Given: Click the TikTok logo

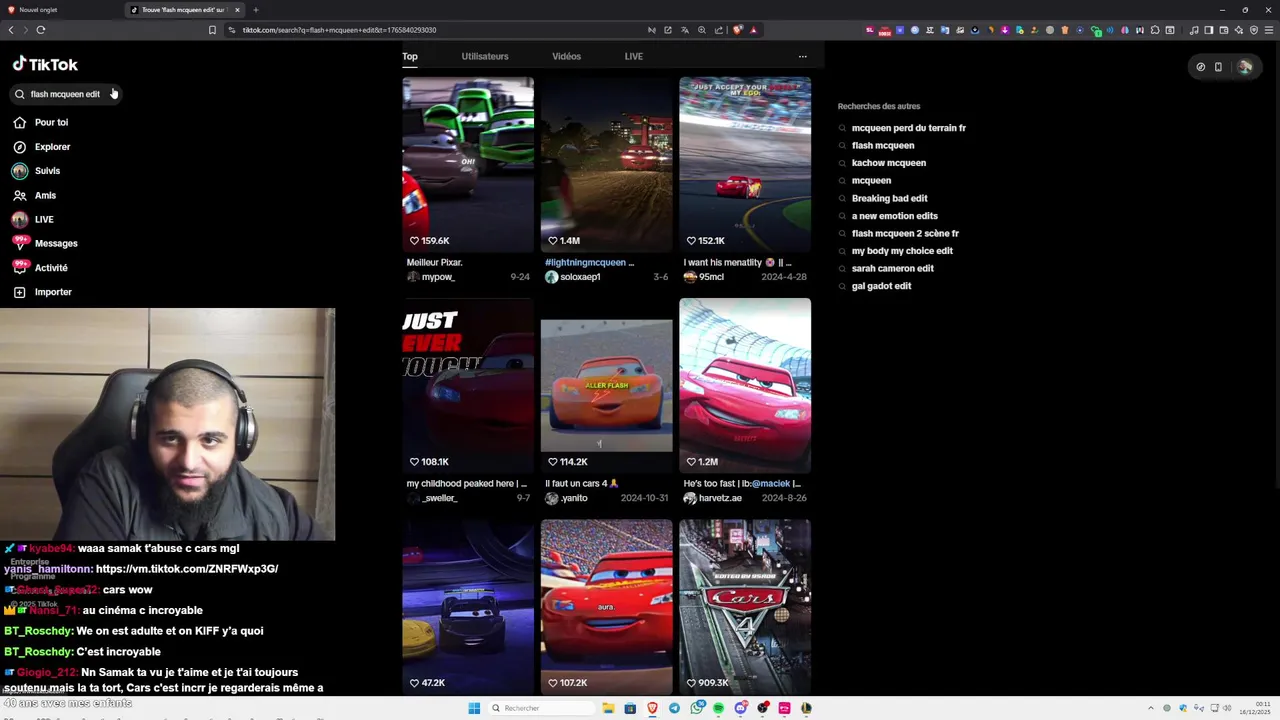Looking at the screenshot, I should coord(45,64).
